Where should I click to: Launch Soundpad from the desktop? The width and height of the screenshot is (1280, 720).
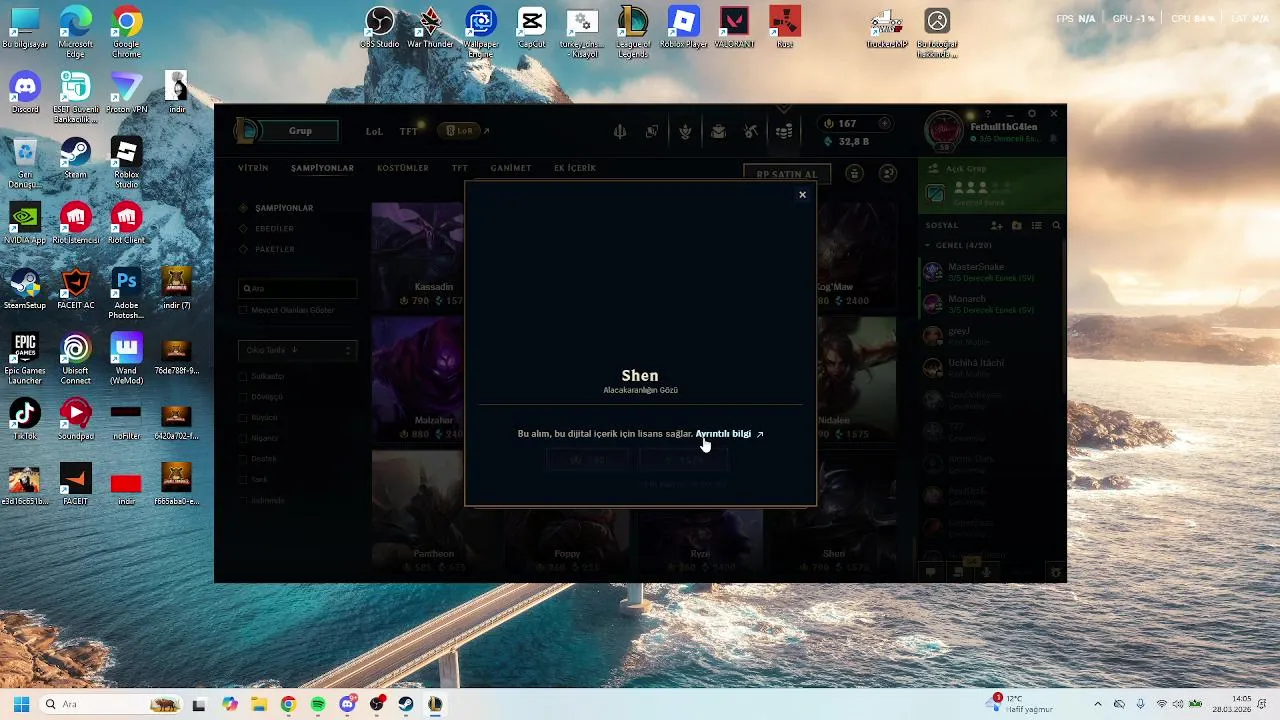75,419
